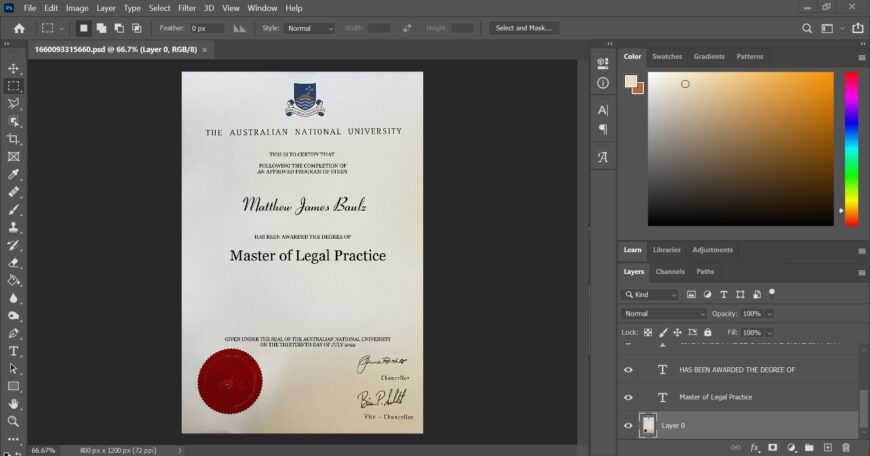The image size is (870, 456).
Task: Delete layer with the trash icon
Action: [846, 447]
